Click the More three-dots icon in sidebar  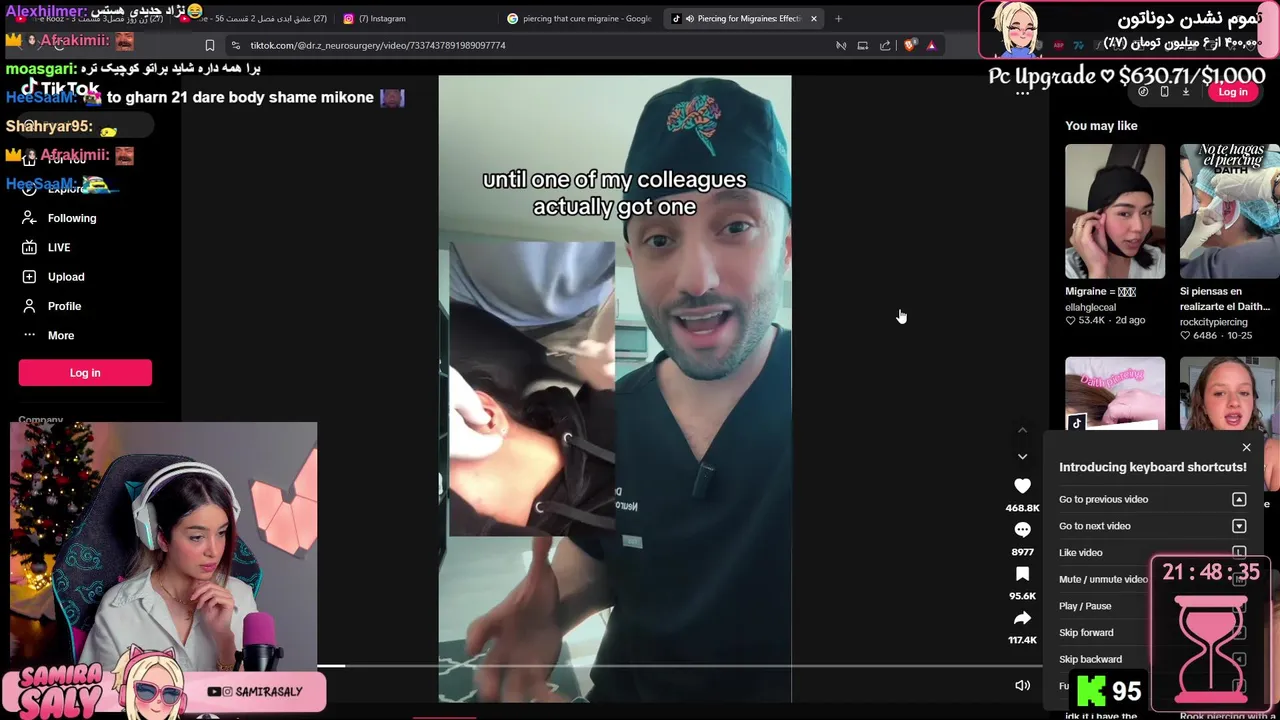pos(29,335)
